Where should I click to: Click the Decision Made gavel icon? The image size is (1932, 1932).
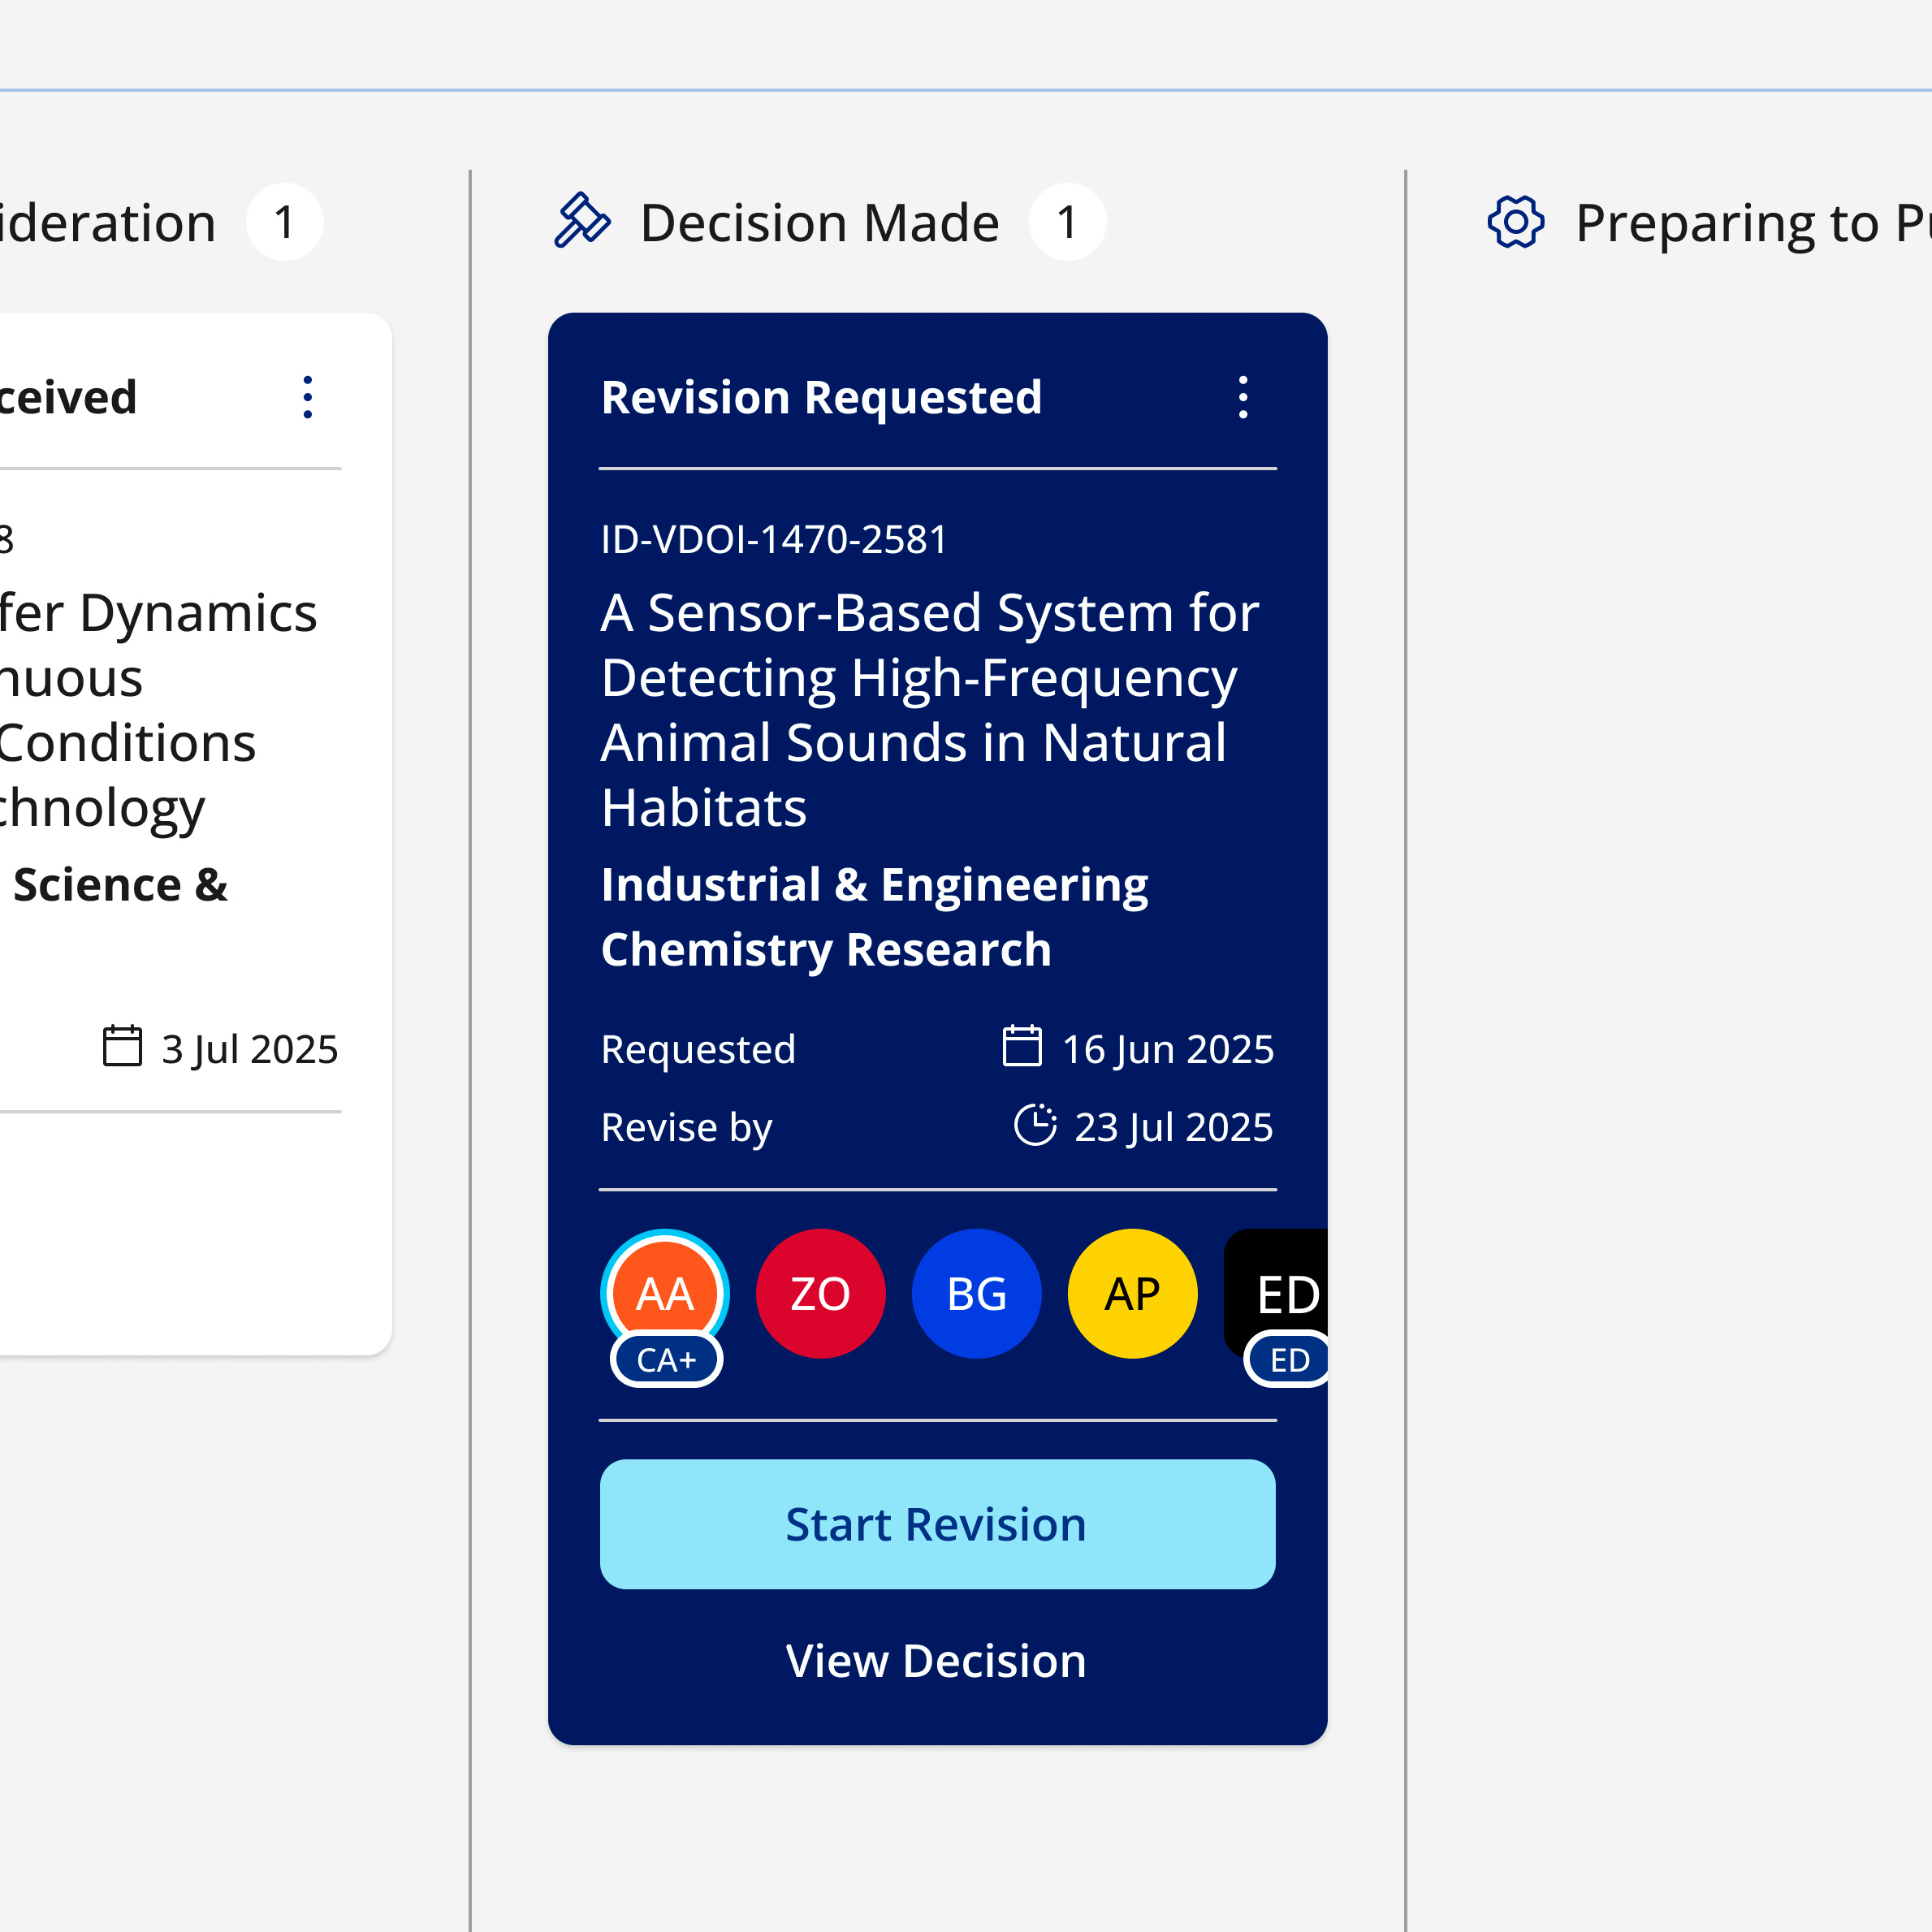(x=581, y=221)
